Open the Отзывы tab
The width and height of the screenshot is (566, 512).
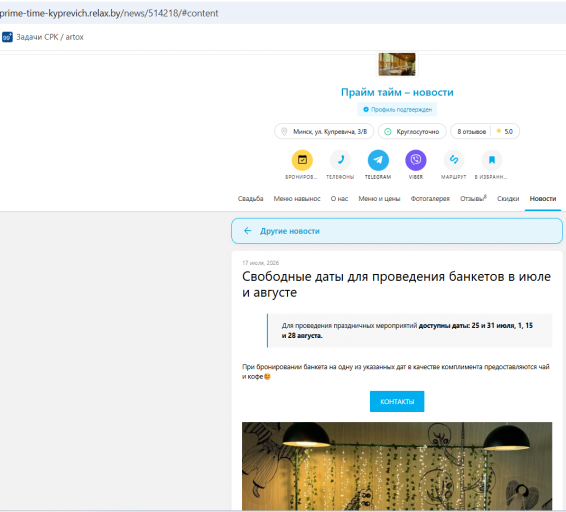[x=473, y=199]
